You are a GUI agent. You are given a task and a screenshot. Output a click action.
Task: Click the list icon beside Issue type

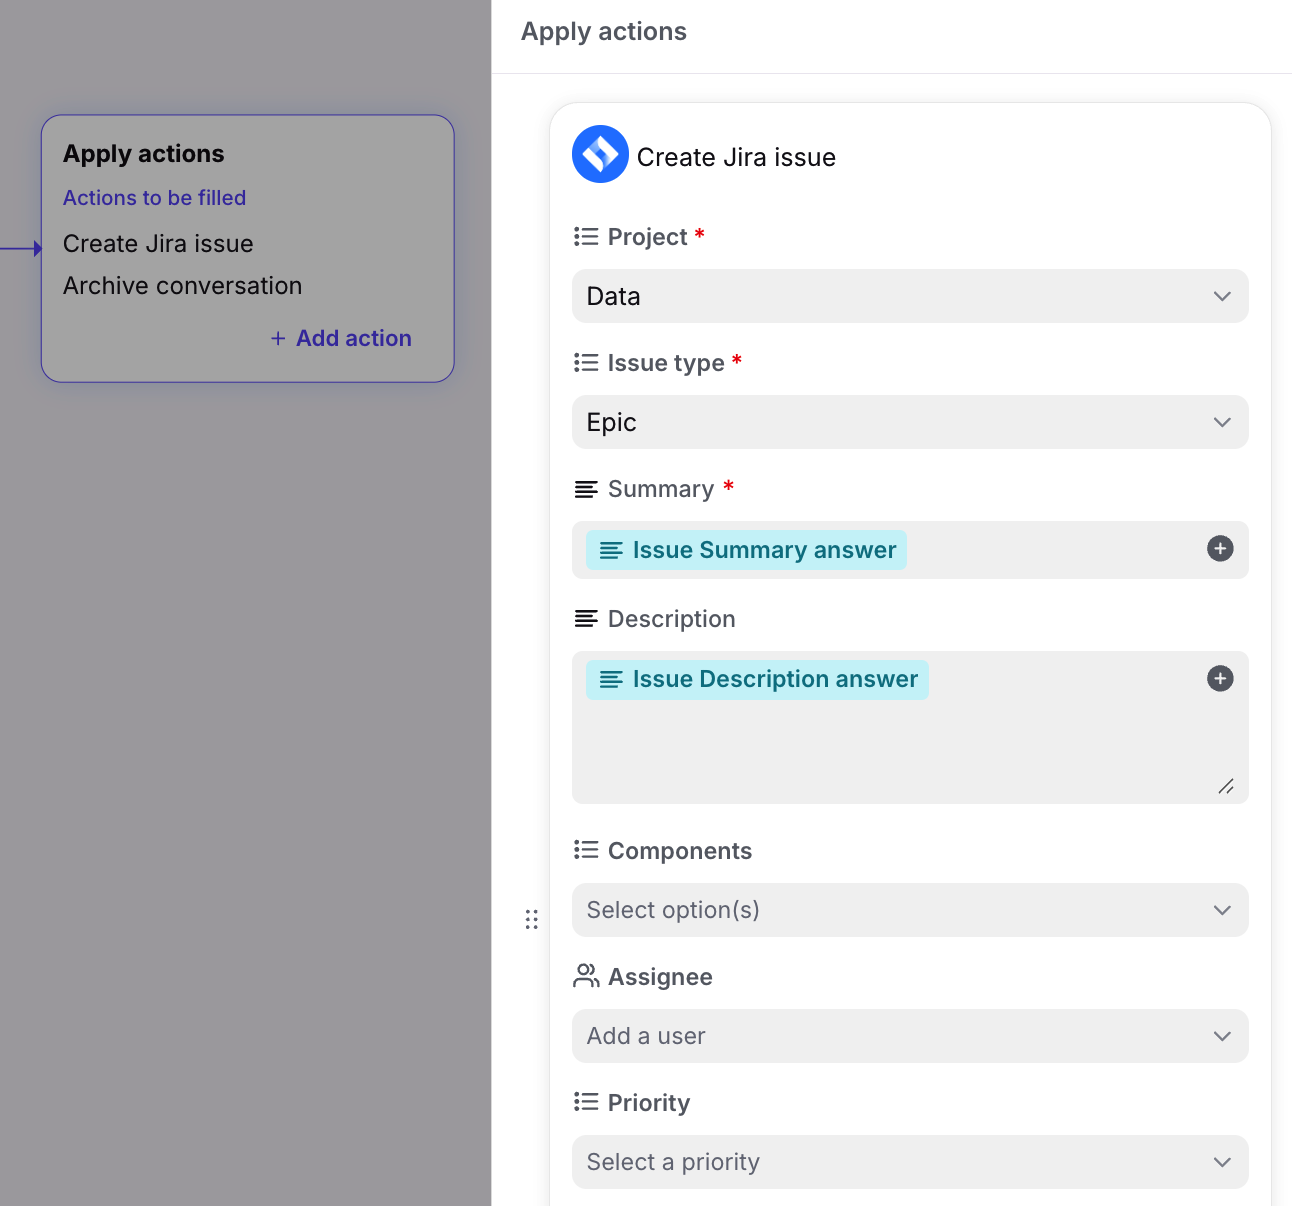(586, 363)
